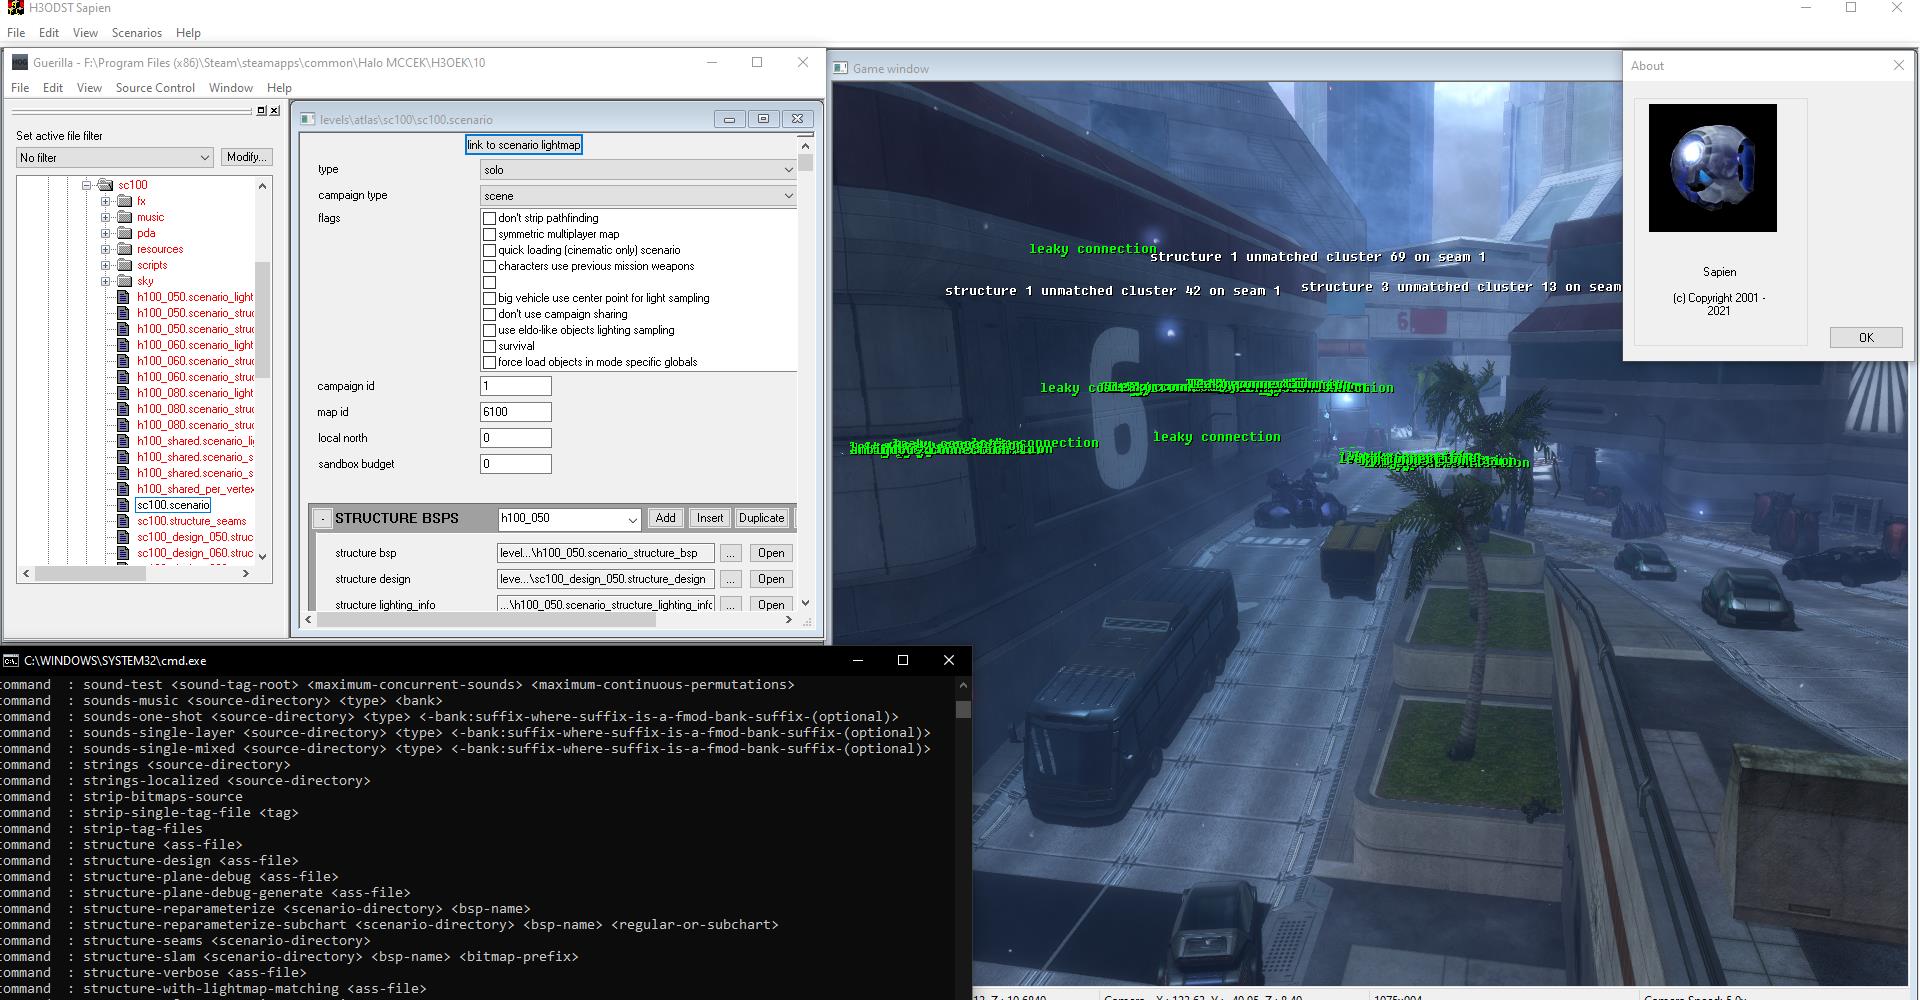Click file icon of h100_shared_per_vertex
The width and height of the screenshot is (1920, 1000).
124,489
